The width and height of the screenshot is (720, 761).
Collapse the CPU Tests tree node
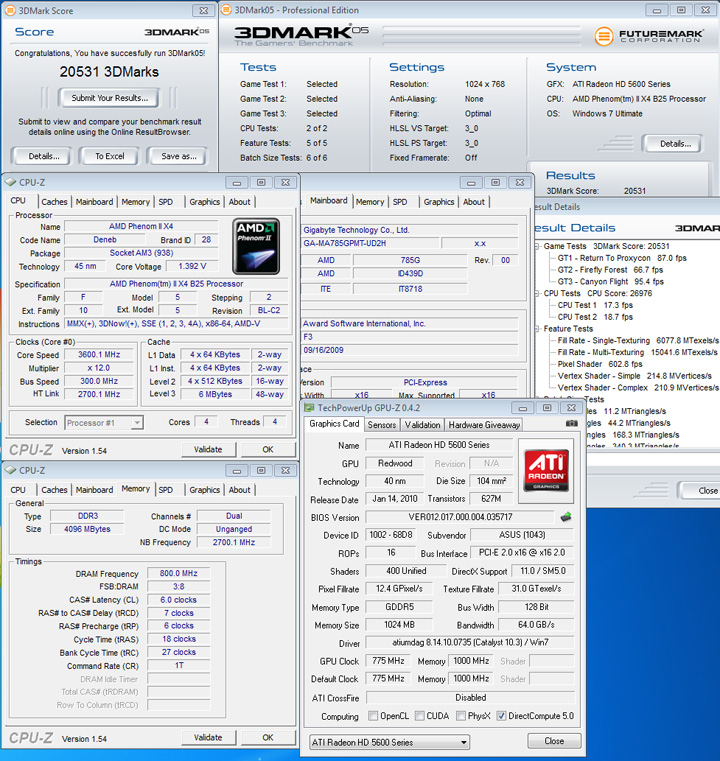(537, 294)
